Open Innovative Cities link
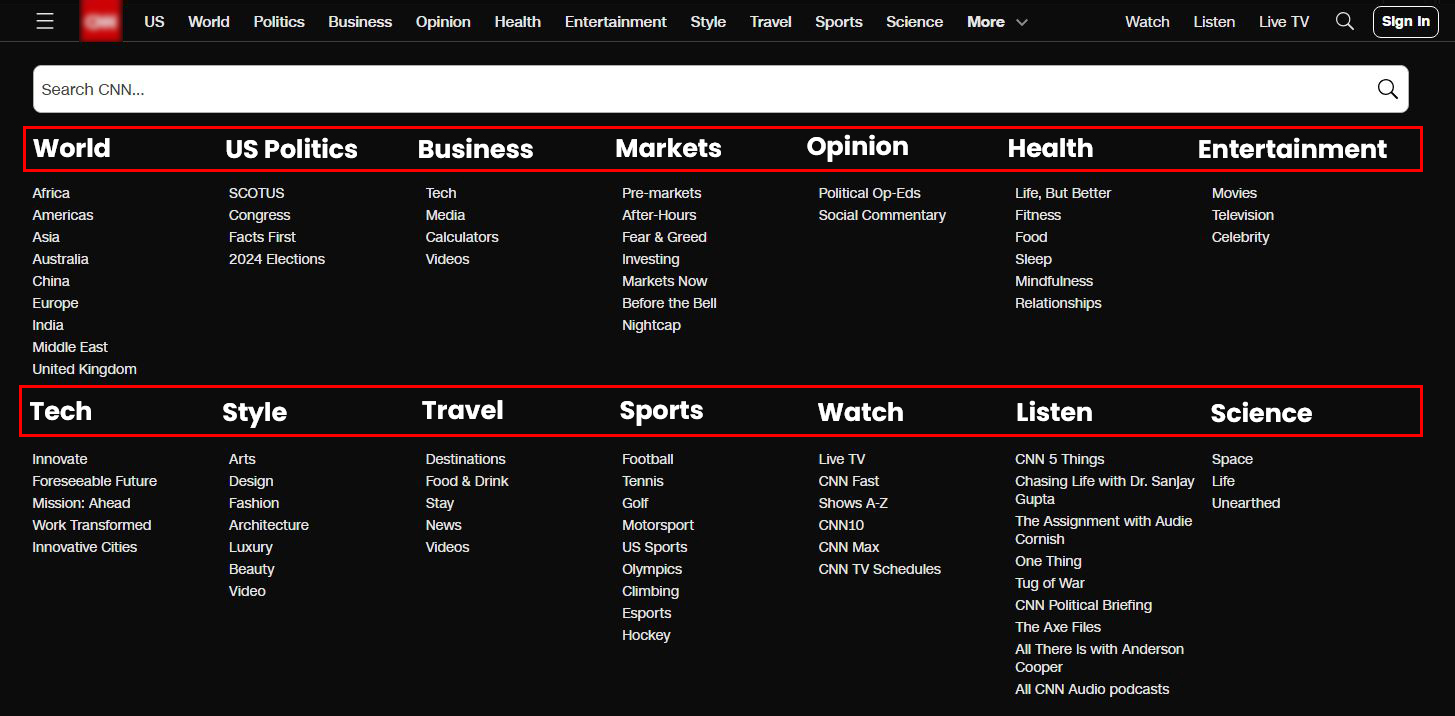 85,547
